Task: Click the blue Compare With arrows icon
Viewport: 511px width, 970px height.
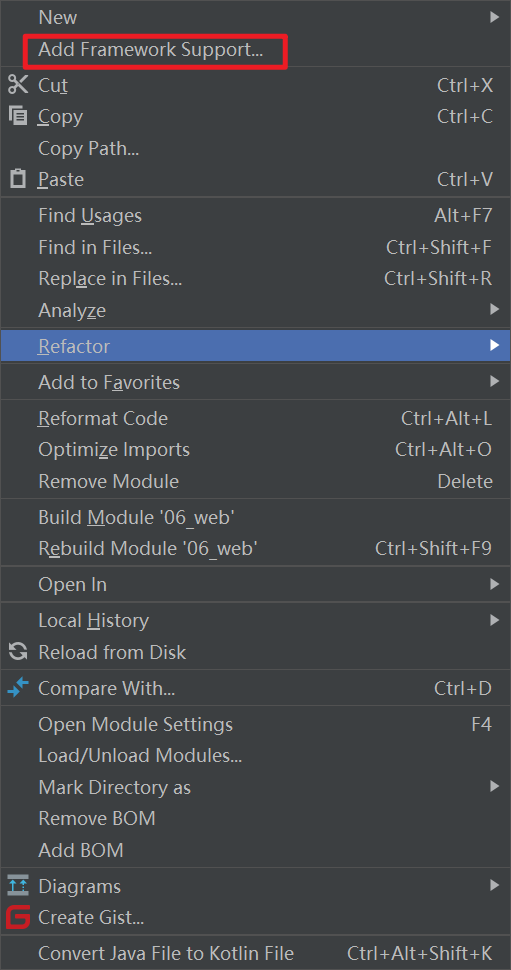Action: coord(18,688)
